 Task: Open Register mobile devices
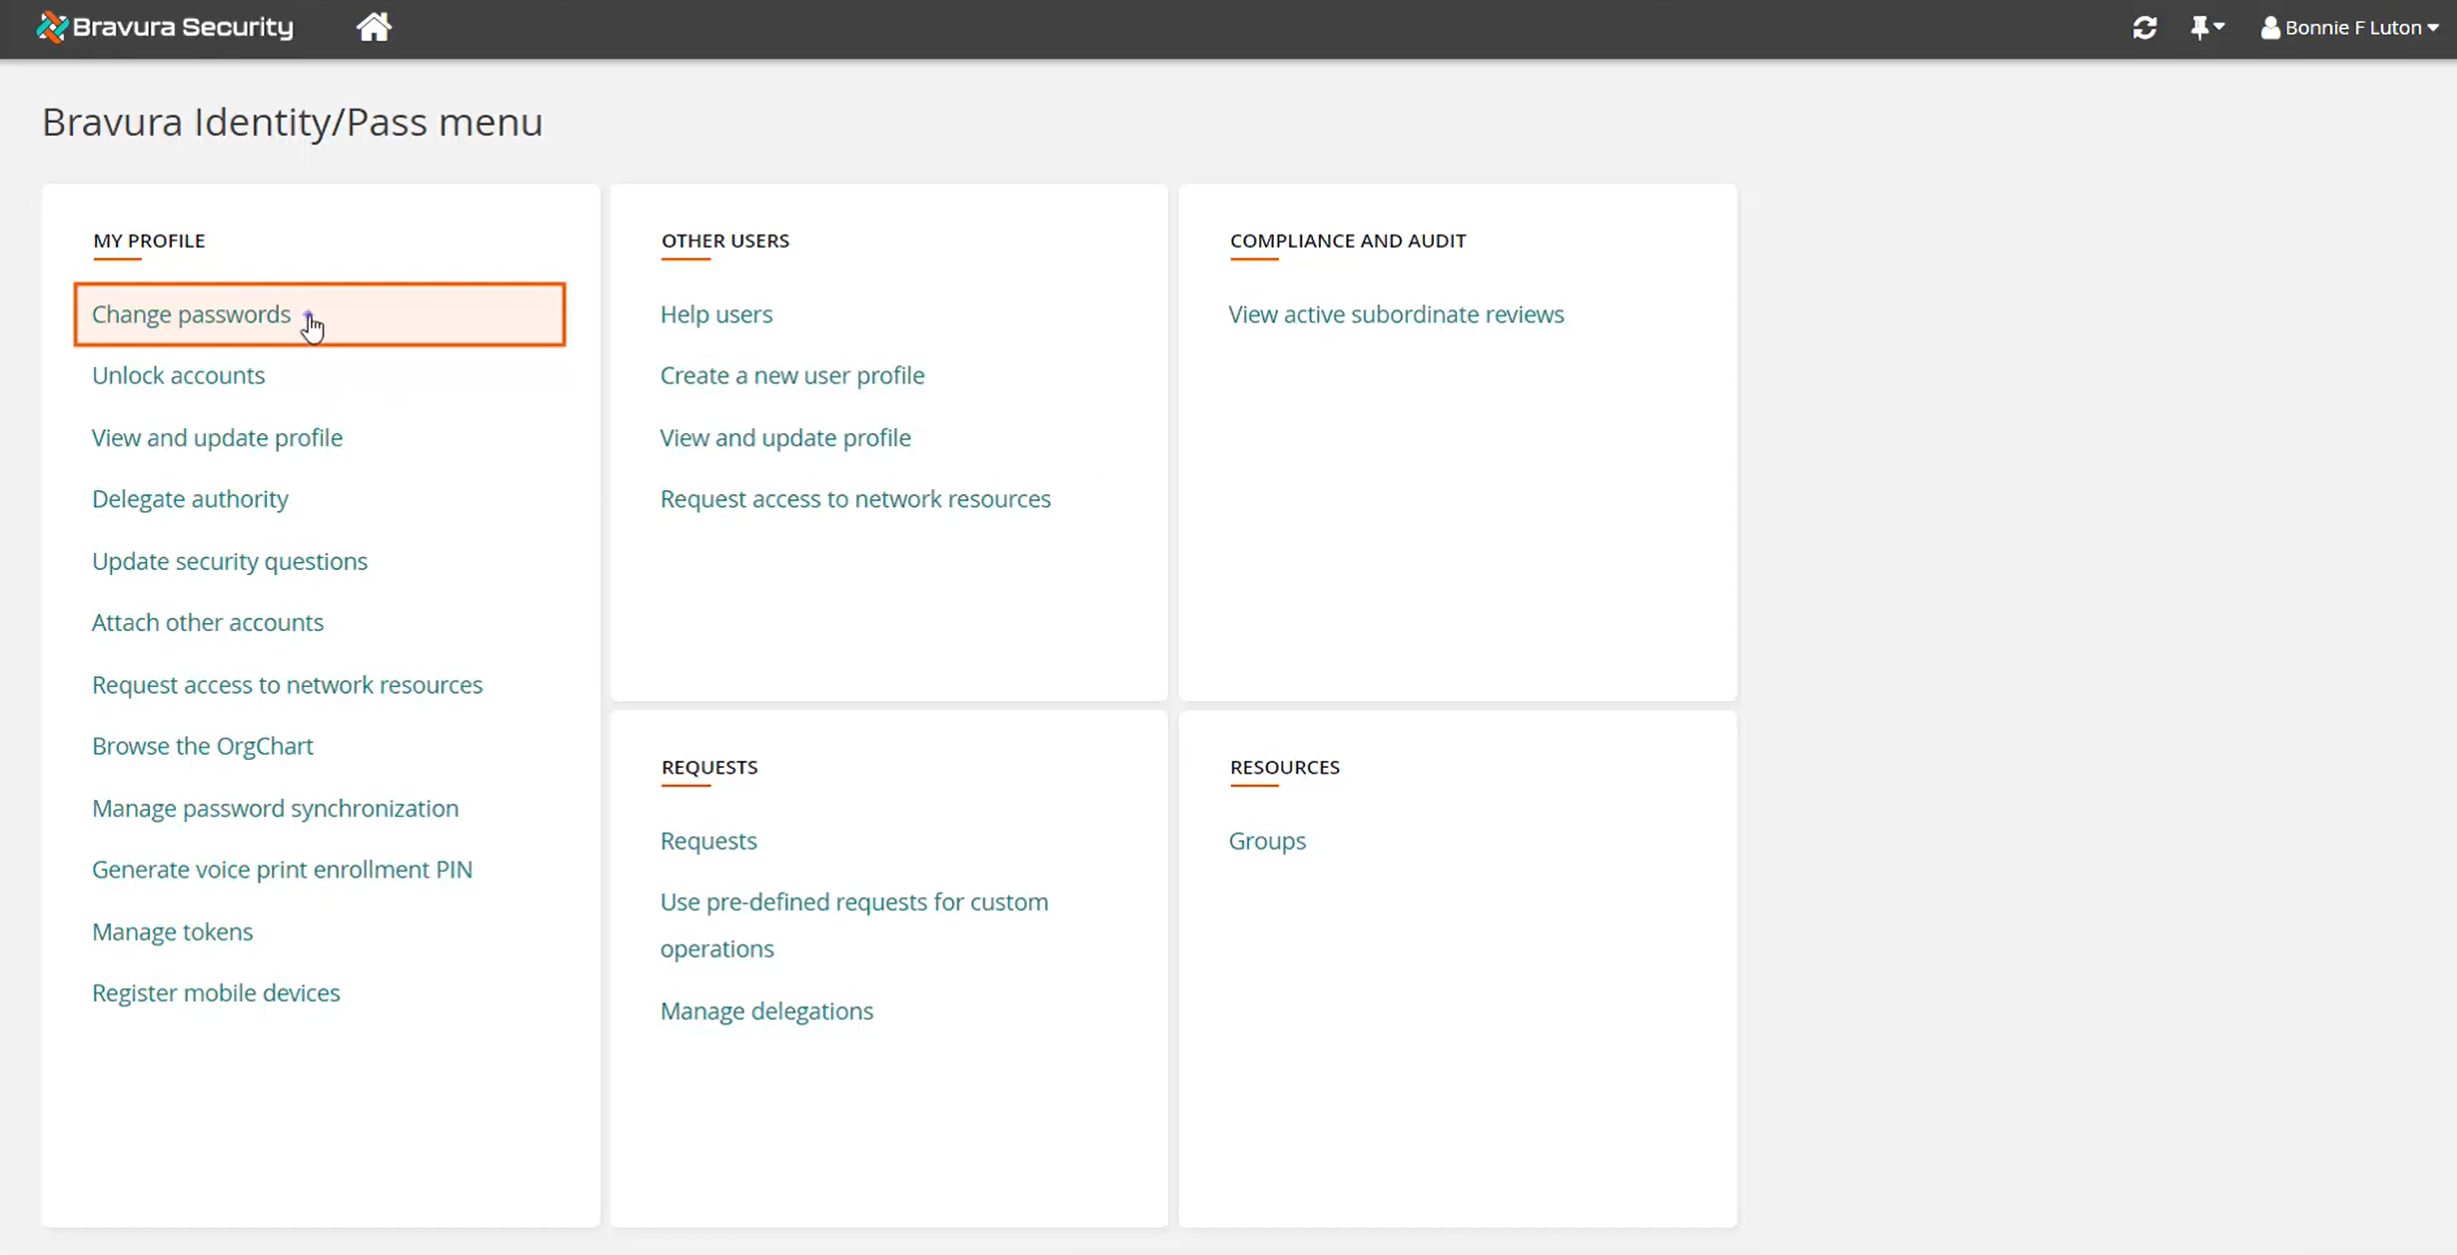click(216, 993)
